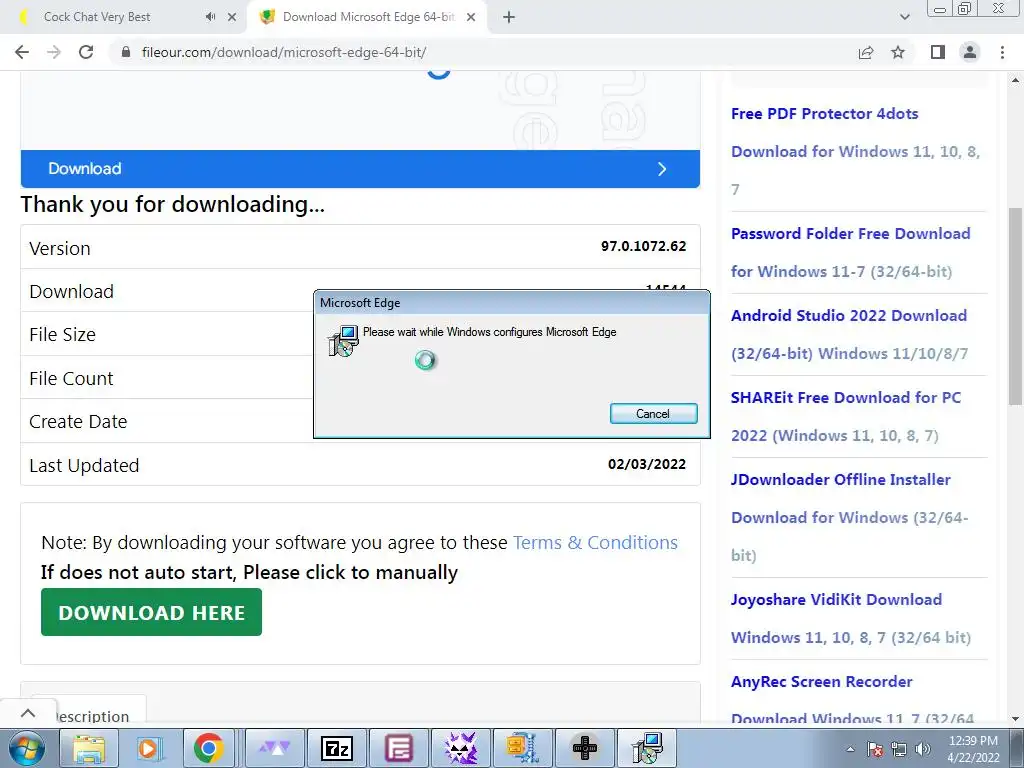Open media player taskbar icon
The height and width of the screenshot is (768, 1024).
[150, 748]
